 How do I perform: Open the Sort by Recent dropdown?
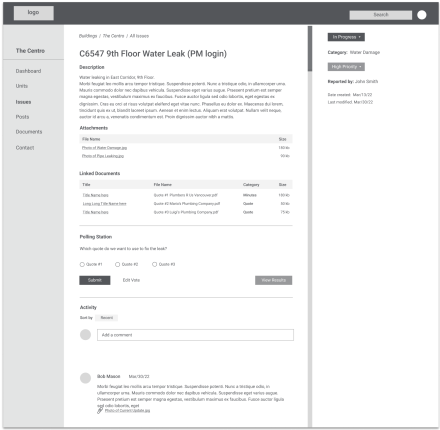click(x=107, y=318)
